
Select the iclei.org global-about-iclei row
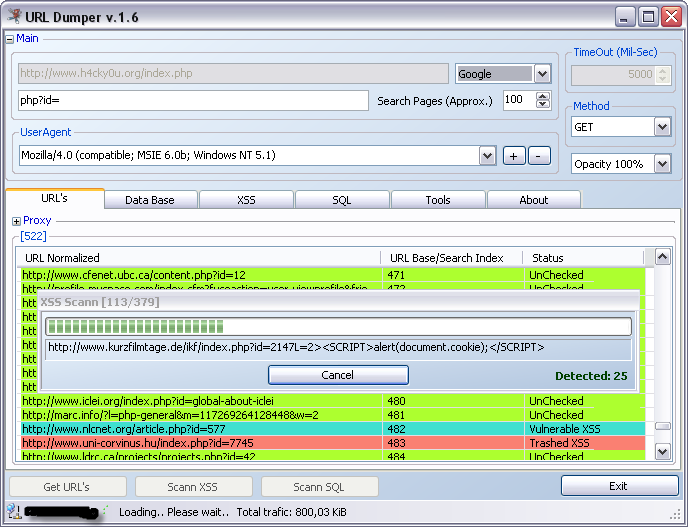click(x=333, y=401)
